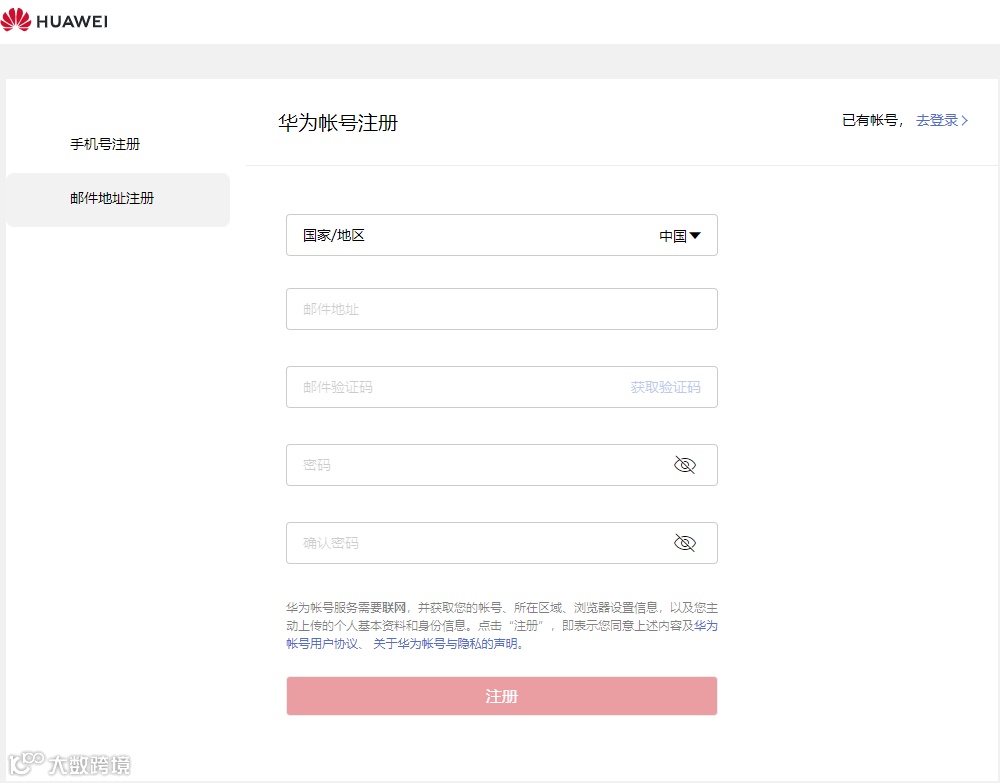
Task: Show the password by clicking its eye icon
Action: (685, 464)
